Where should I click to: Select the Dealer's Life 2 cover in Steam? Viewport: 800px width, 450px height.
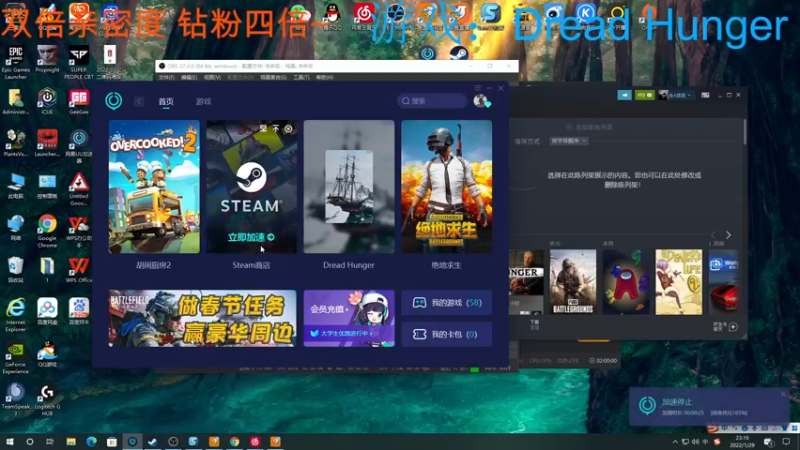[679, 282]
